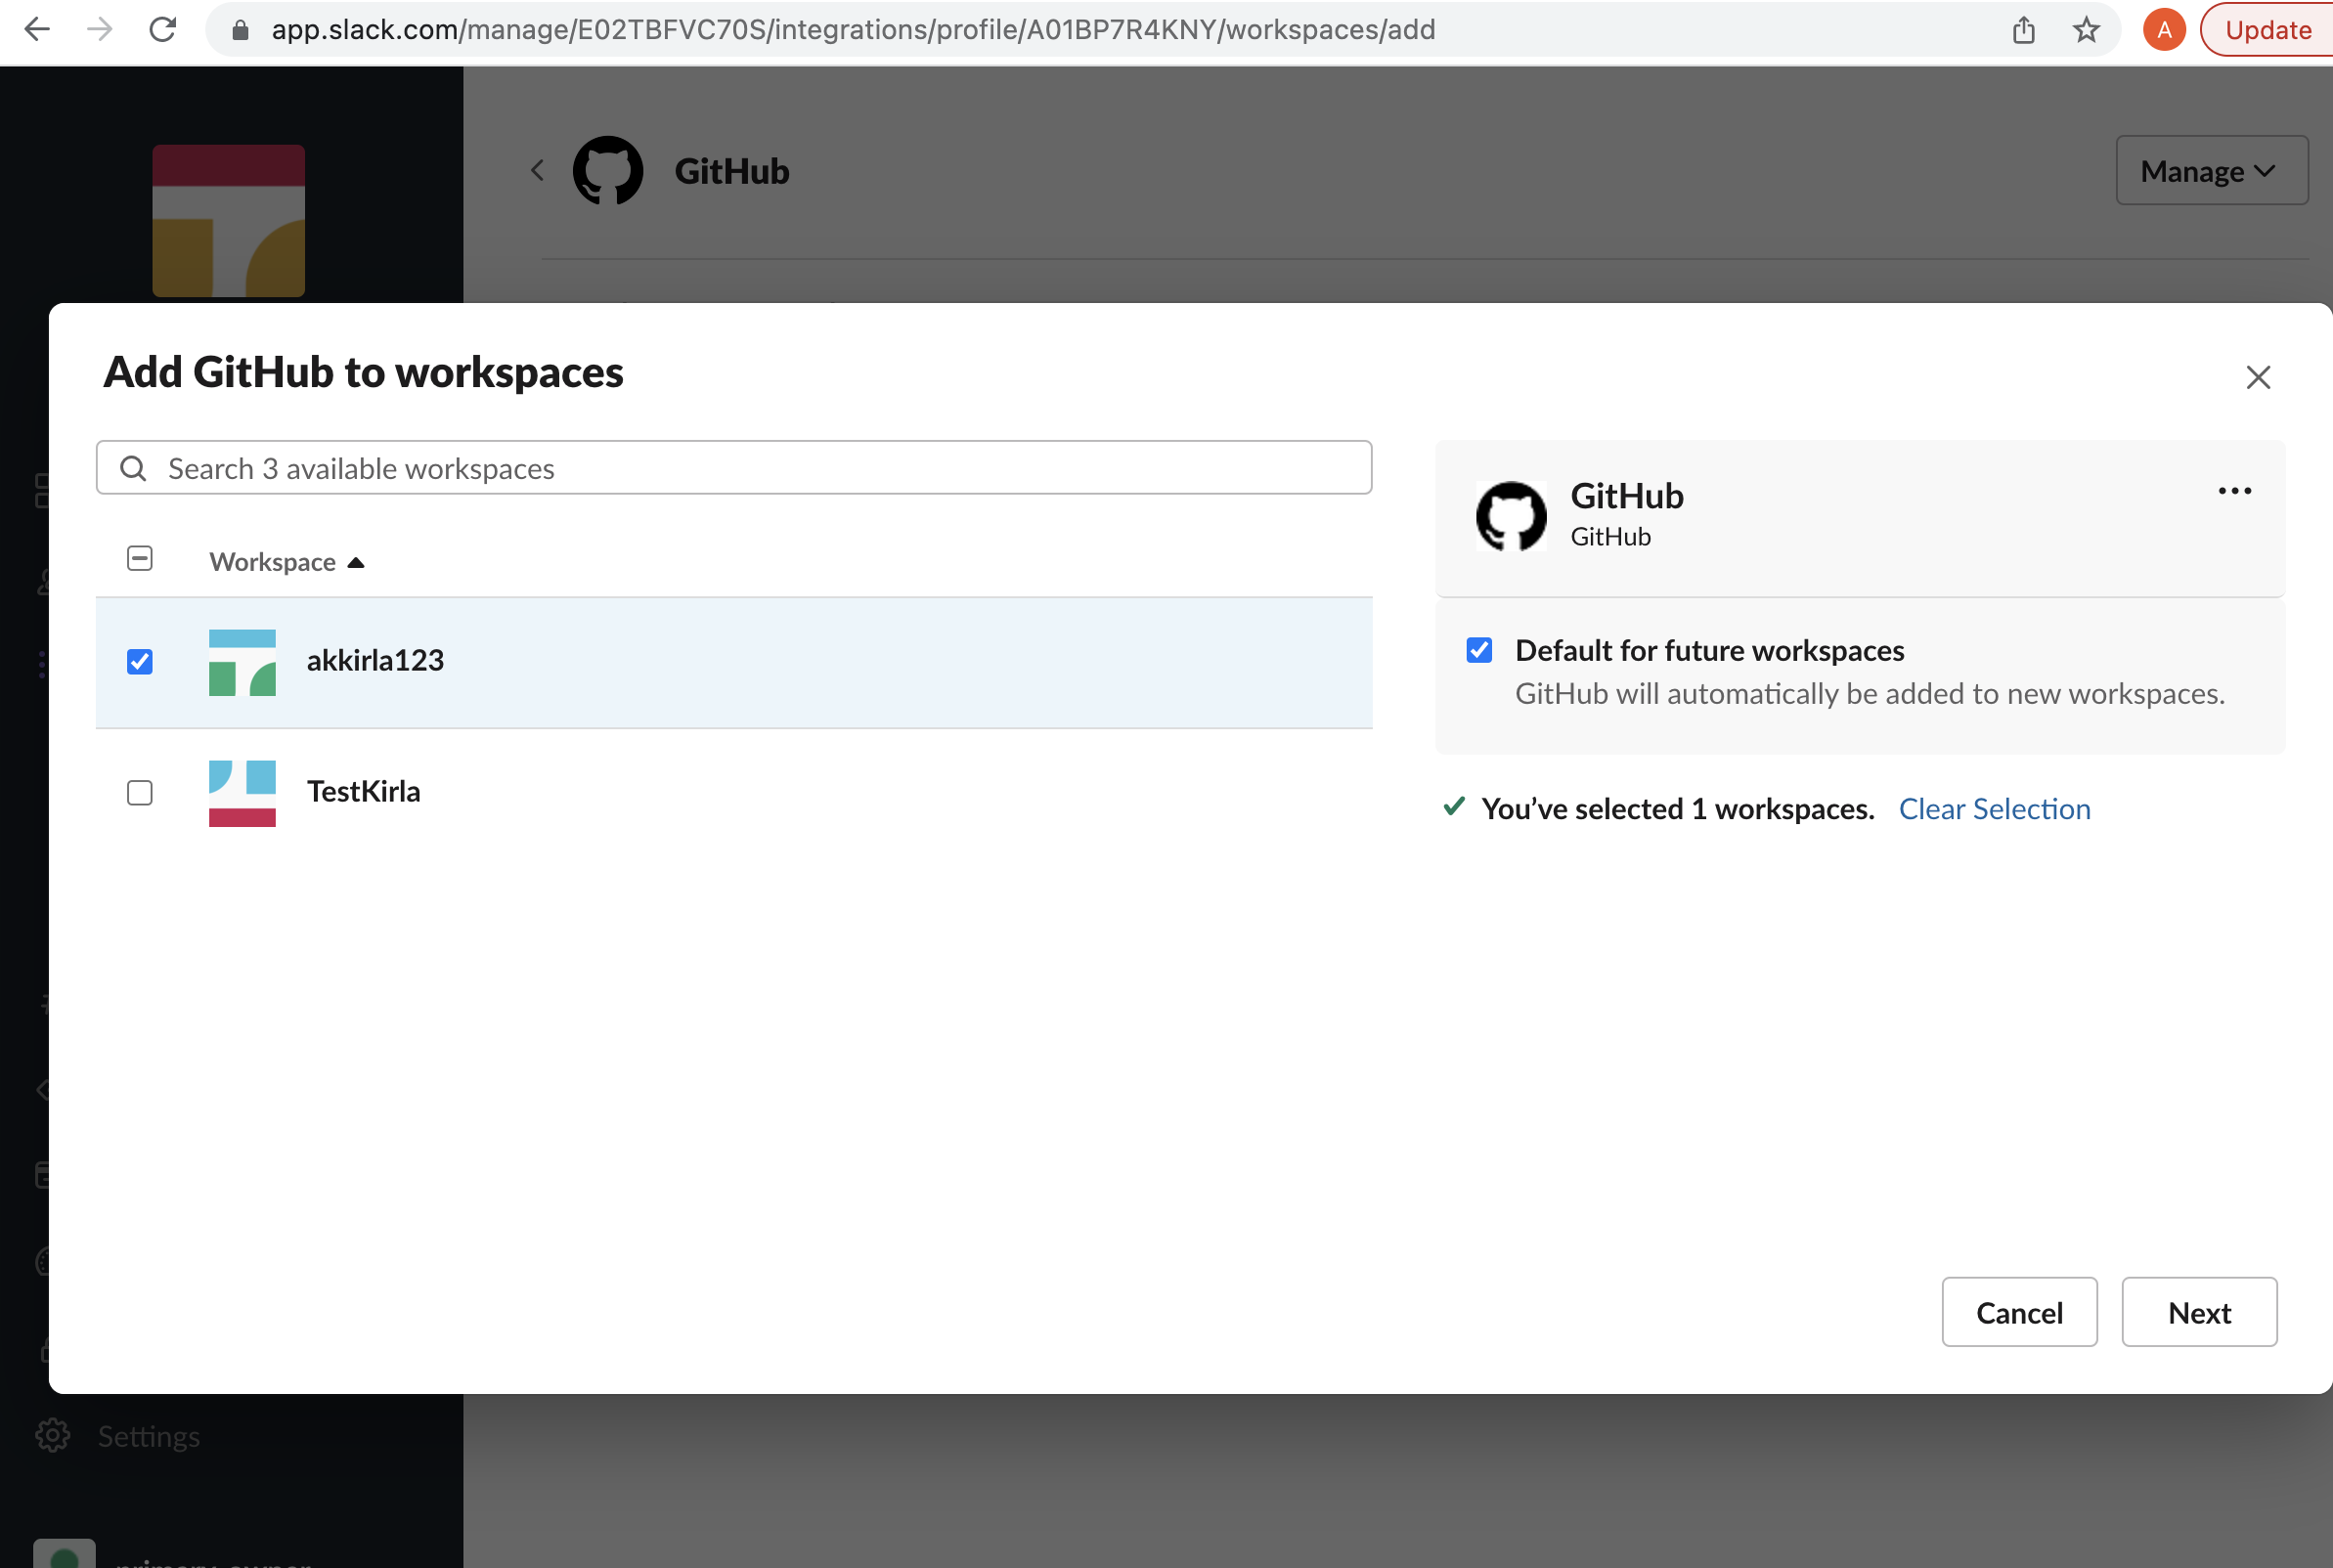Toggle the TestKirla workspace checkbox

pyautogui.click(x=140, y=791)
